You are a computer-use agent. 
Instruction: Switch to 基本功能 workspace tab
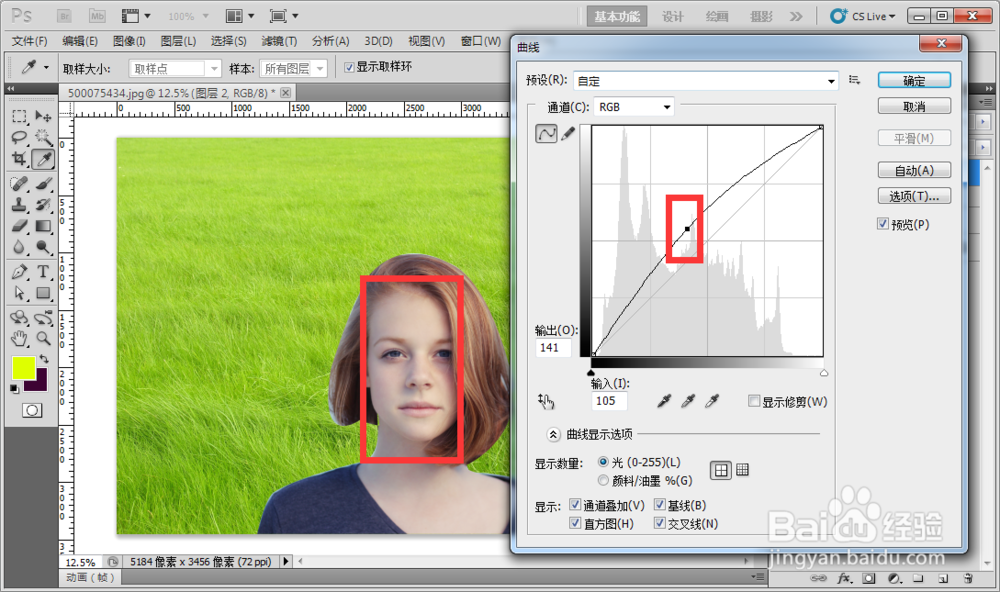point(617,17)
